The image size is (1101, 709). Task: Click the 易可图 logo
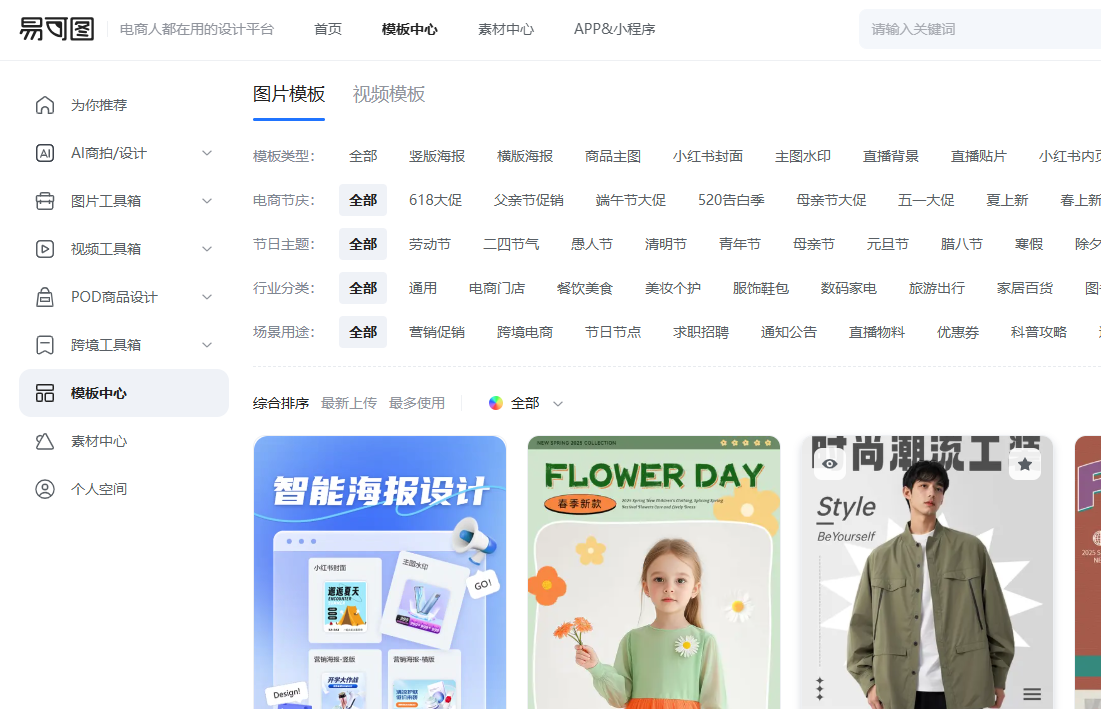pyautogui.click(x=56, y=29)
